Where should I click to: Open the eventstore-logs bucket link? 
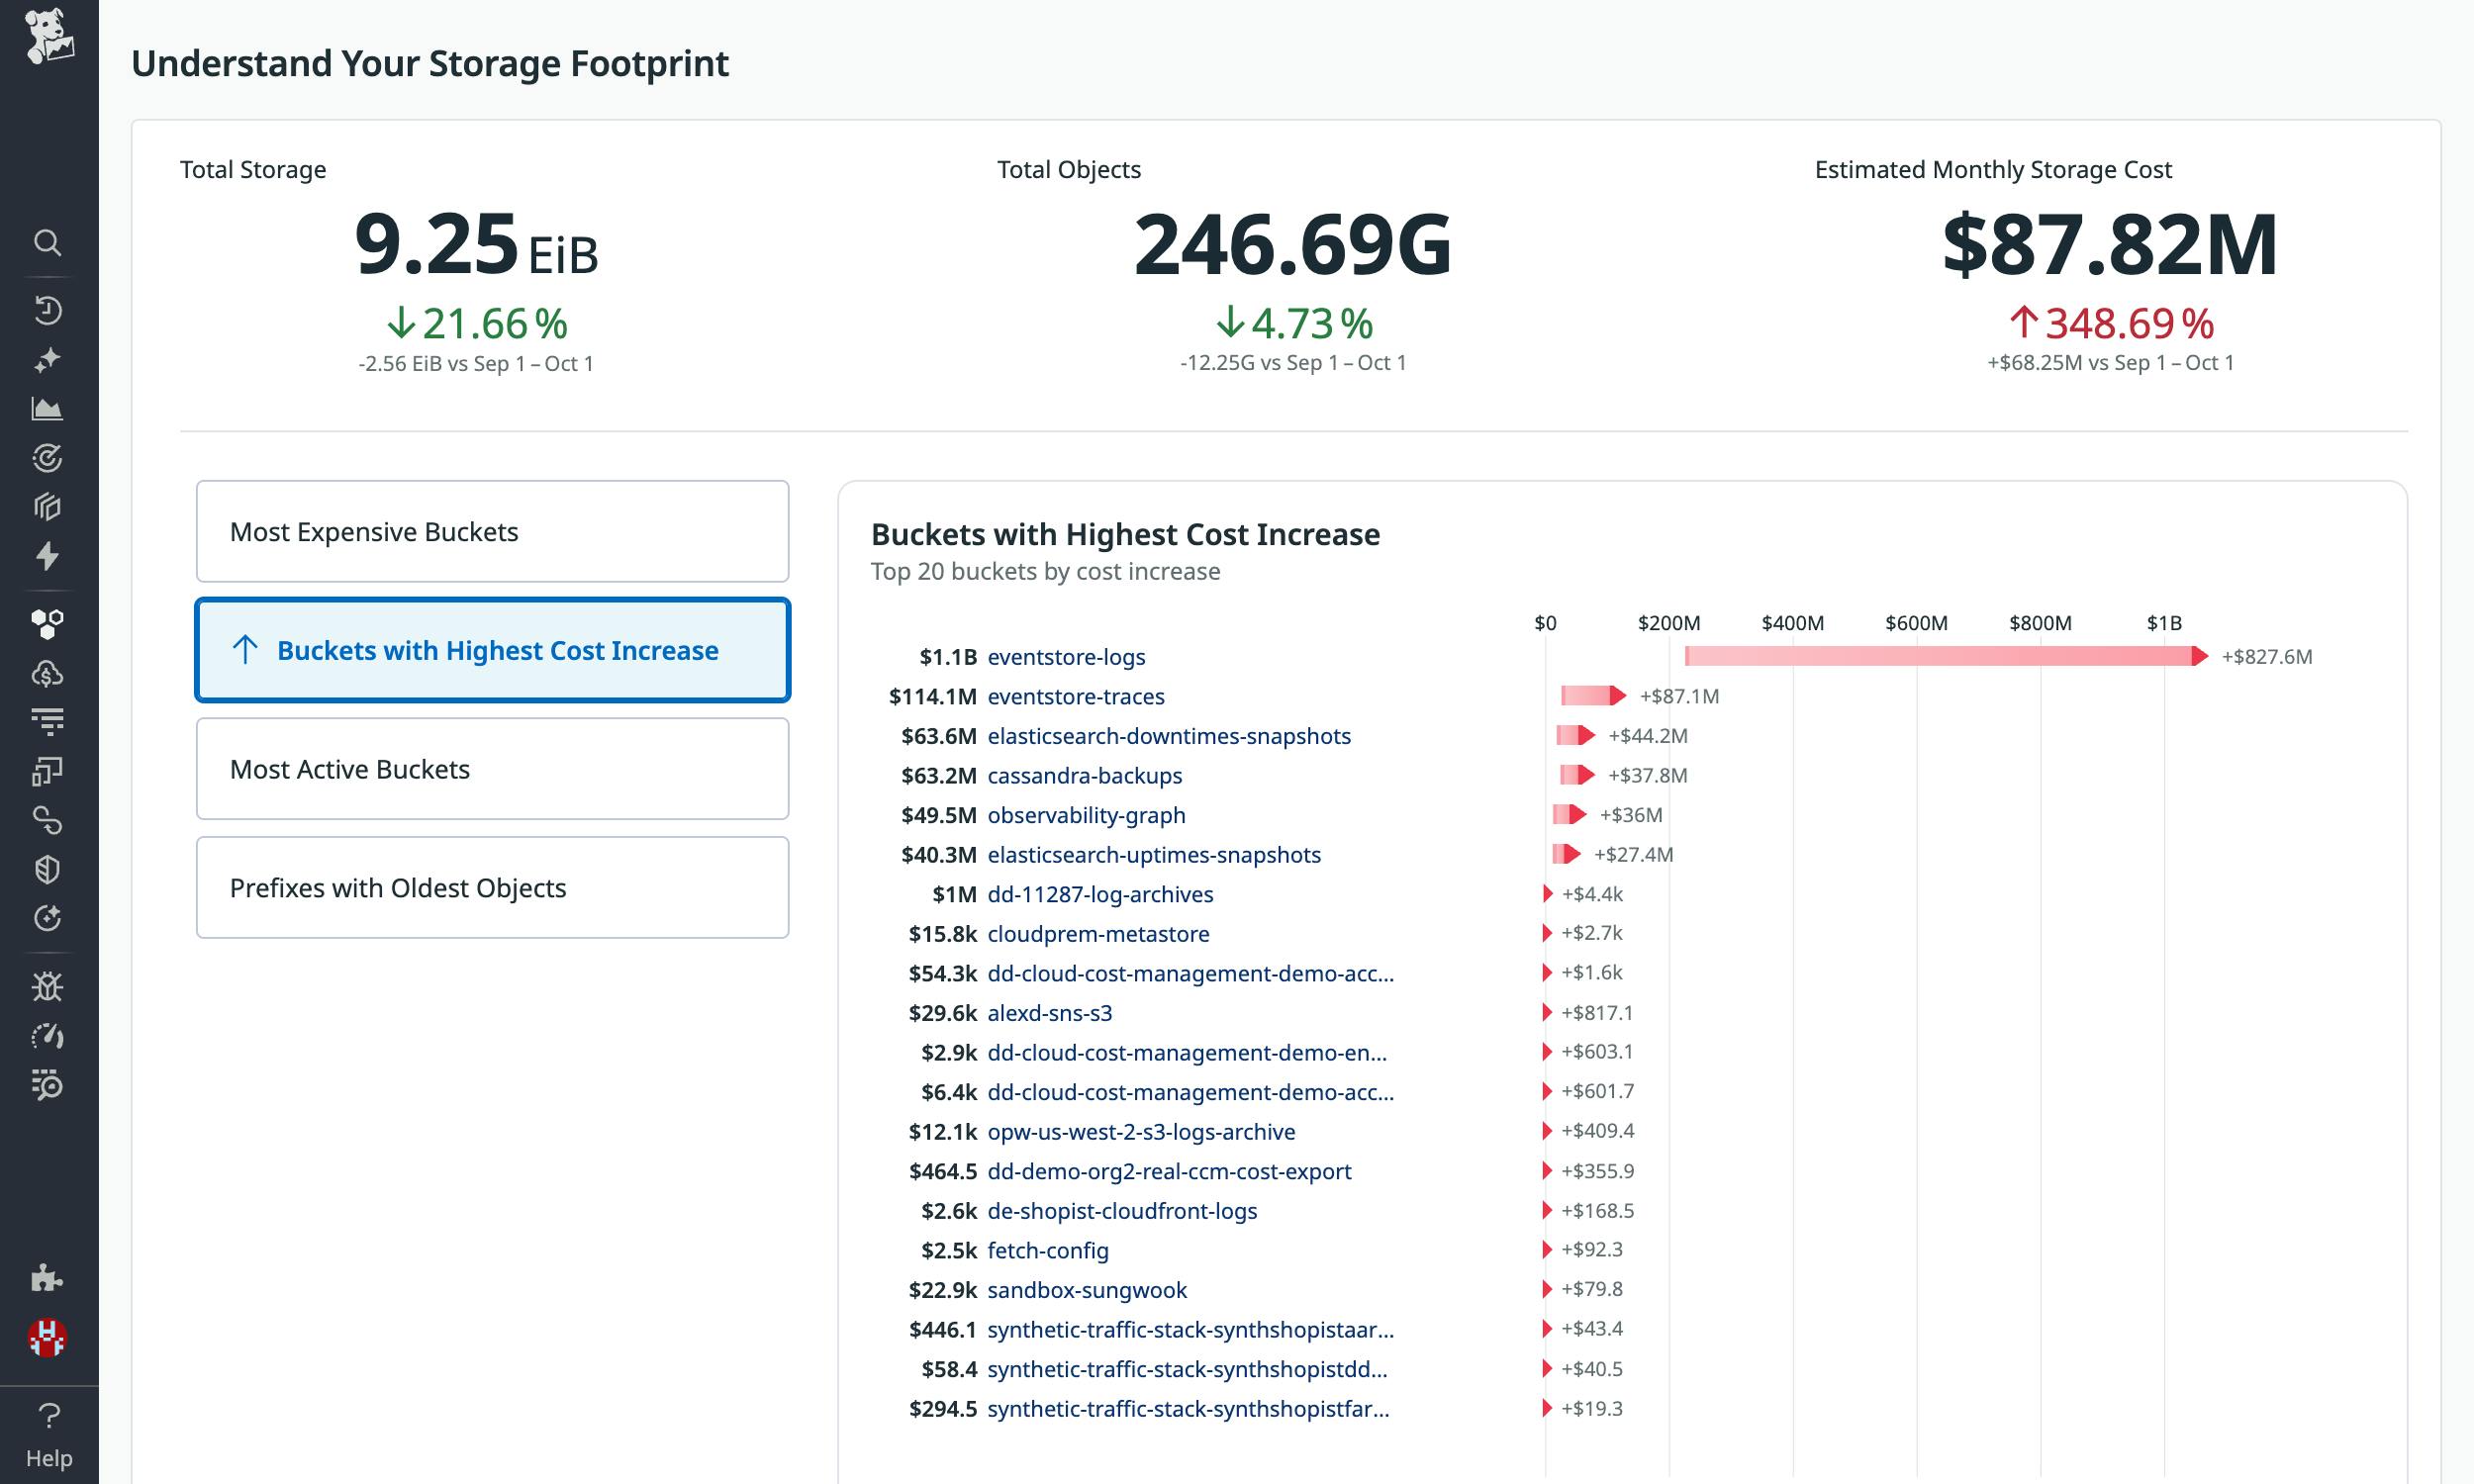point(1066,657)
